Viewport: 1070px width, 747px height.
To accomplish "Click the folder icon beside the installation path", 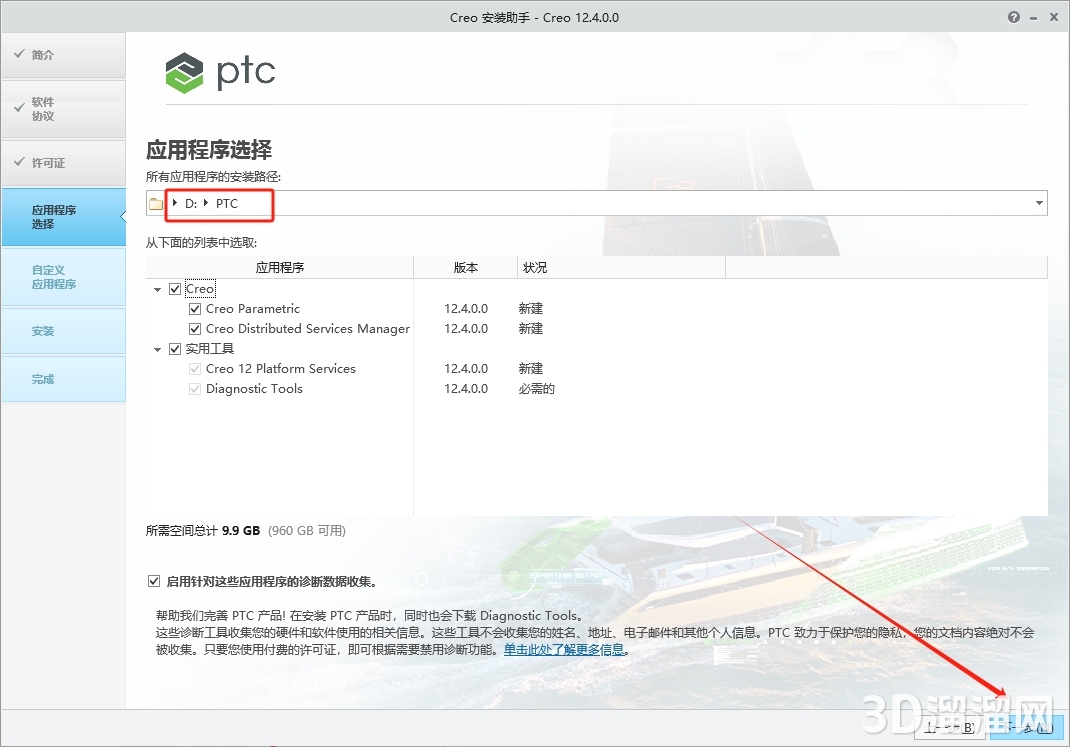I will pos(156,203).
